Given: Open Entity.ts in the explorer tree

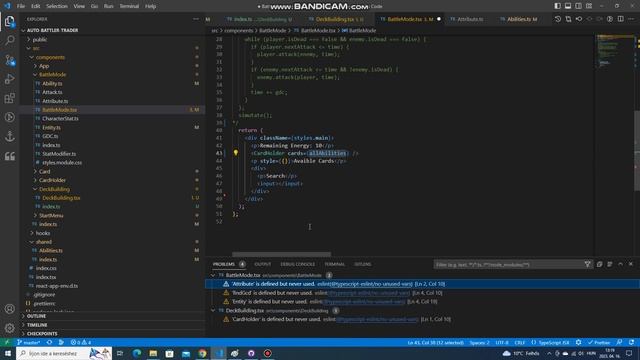Looking at the screenshot, I should [51, 128].
